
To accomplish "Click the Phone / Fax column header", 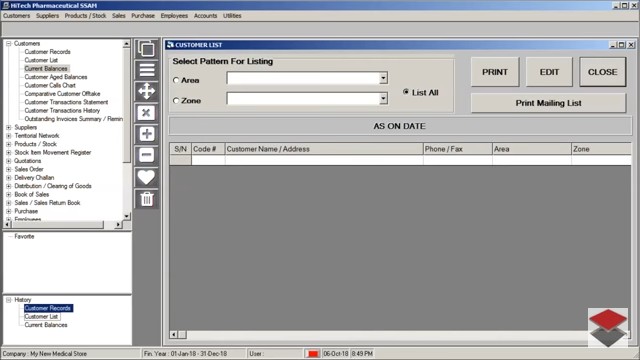I will pos(458,149).
